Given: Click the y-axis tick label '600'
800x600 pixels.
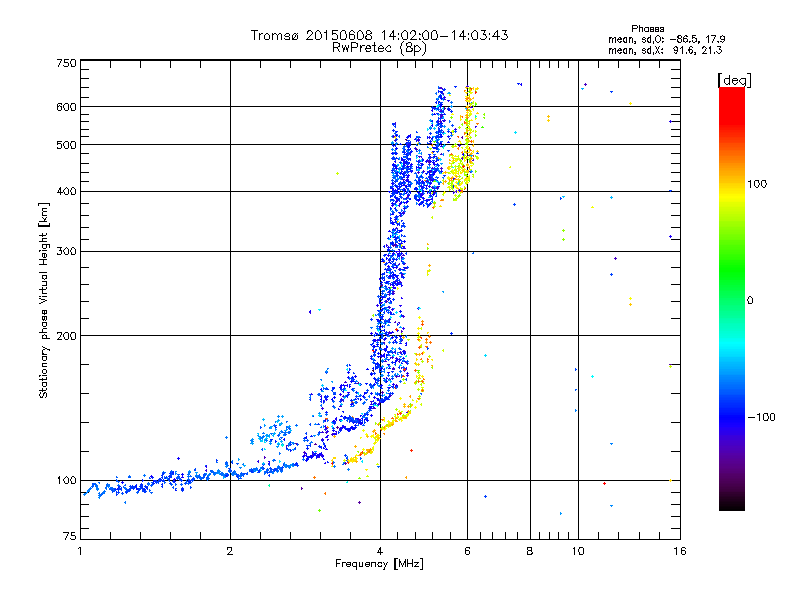Looking at the screenshot, I should (66, 107).
